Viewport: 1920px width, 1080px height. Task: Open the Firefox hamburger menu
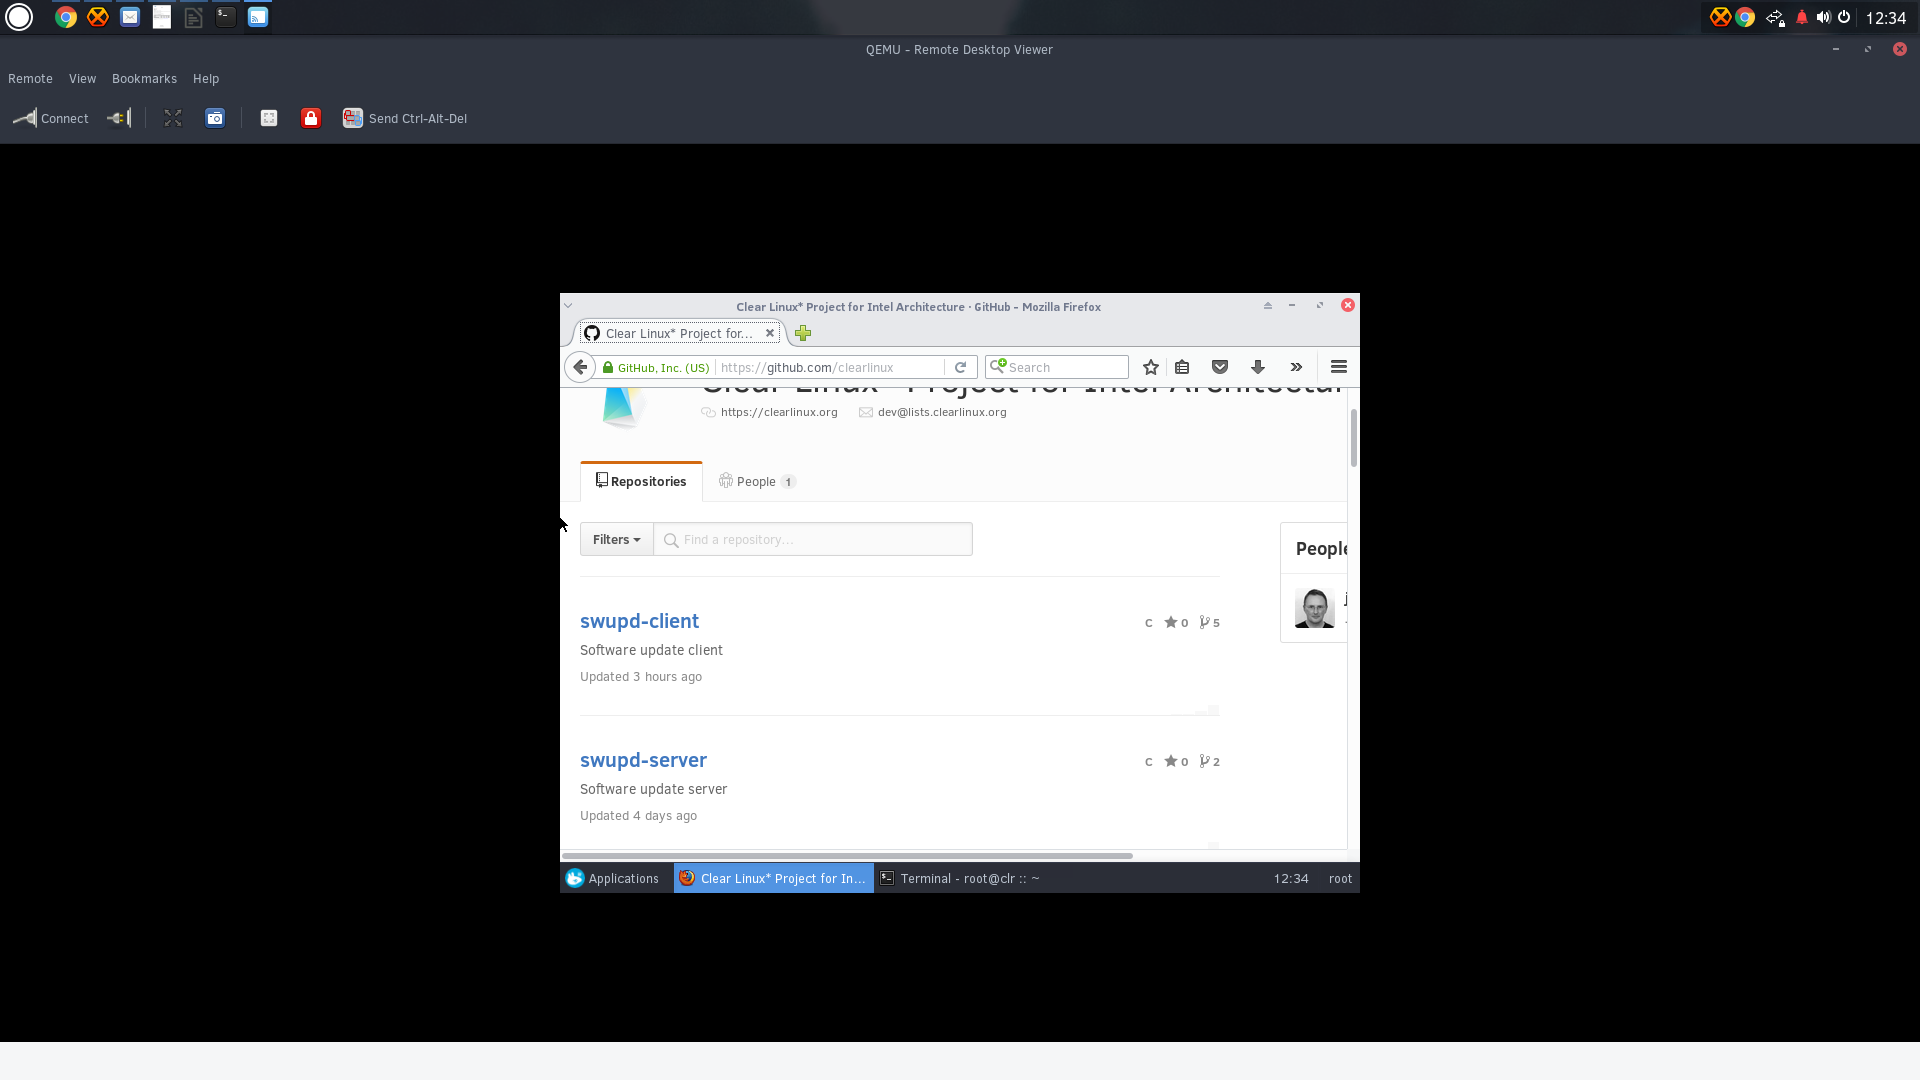pos(1339,367)
